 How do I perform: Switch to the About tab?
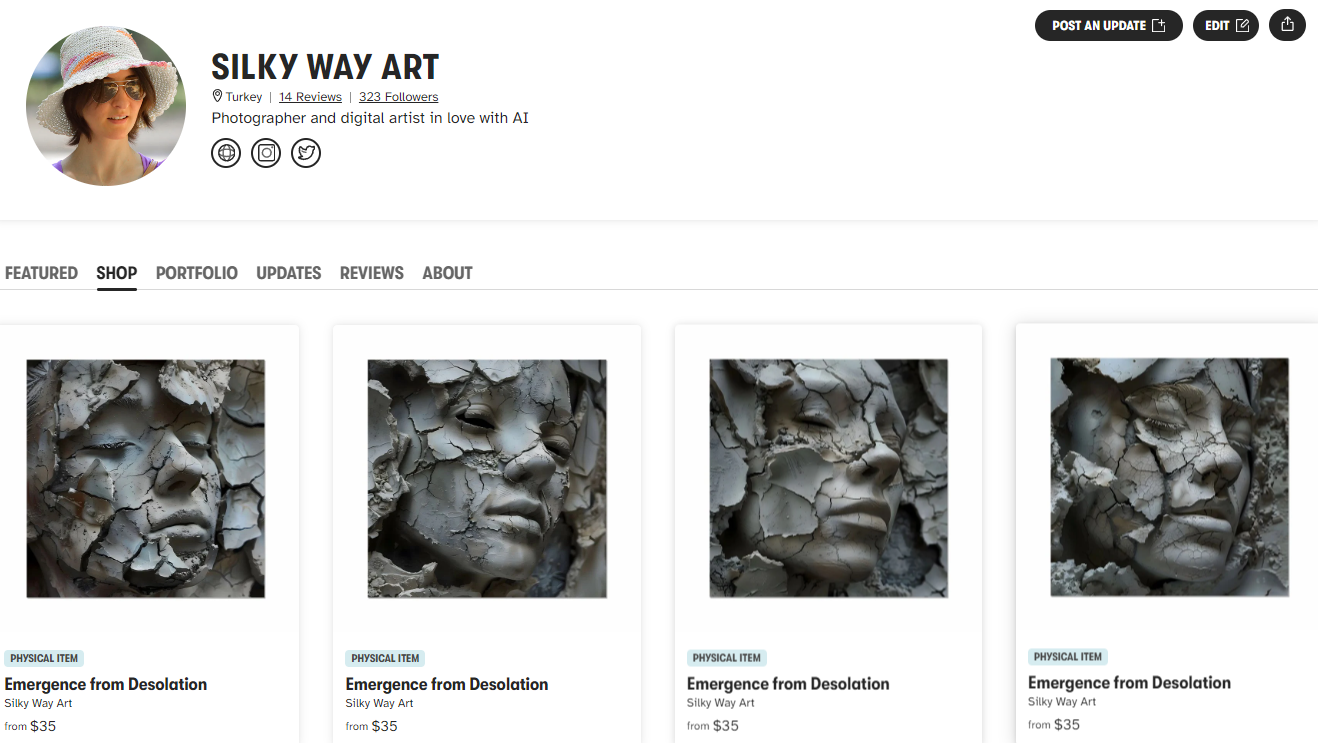tap(447, 273)
